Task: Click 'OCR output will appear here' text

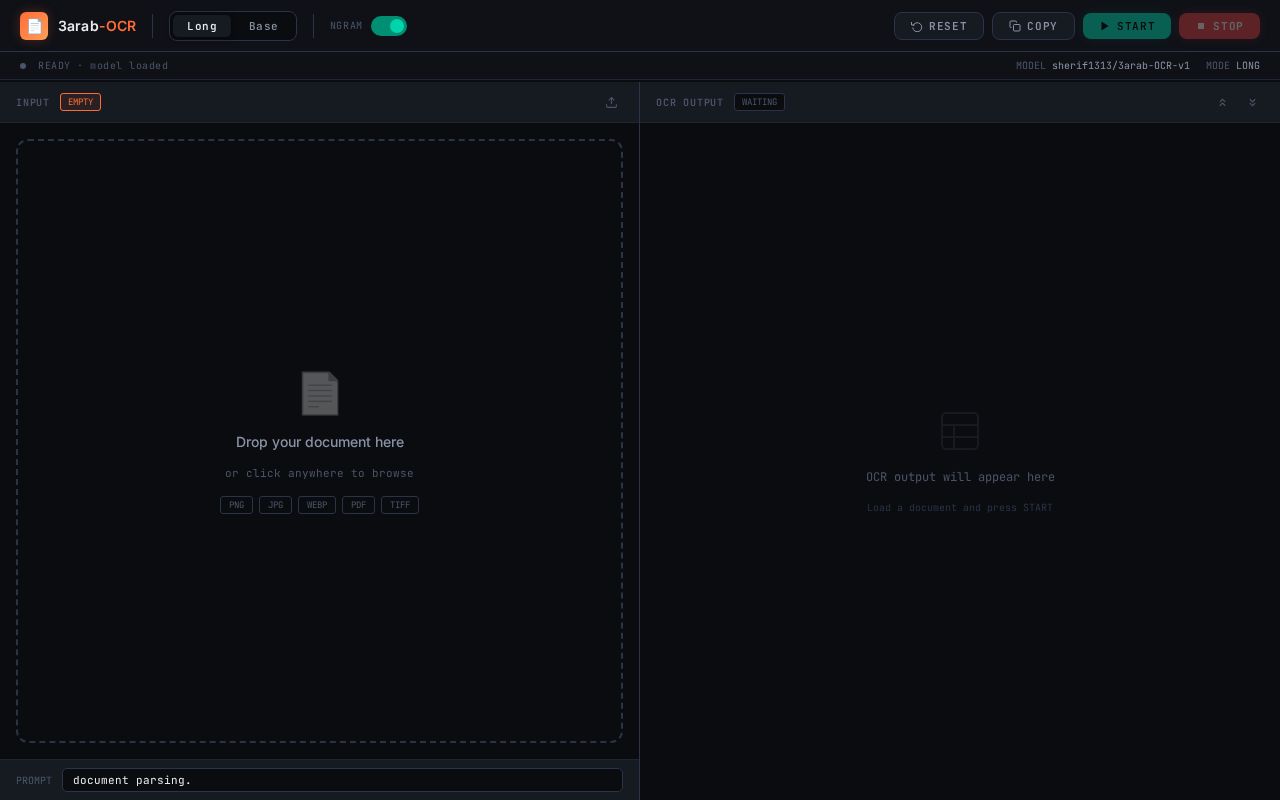Action: click(960, 477)
